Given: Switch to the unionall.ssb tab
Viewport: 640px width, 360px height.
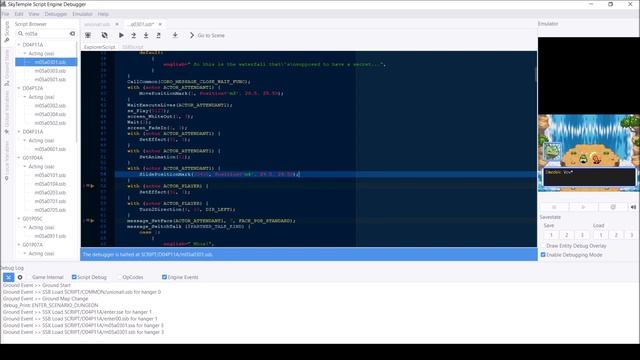Looking at the screenshot, I should click(x=97, y=24).
